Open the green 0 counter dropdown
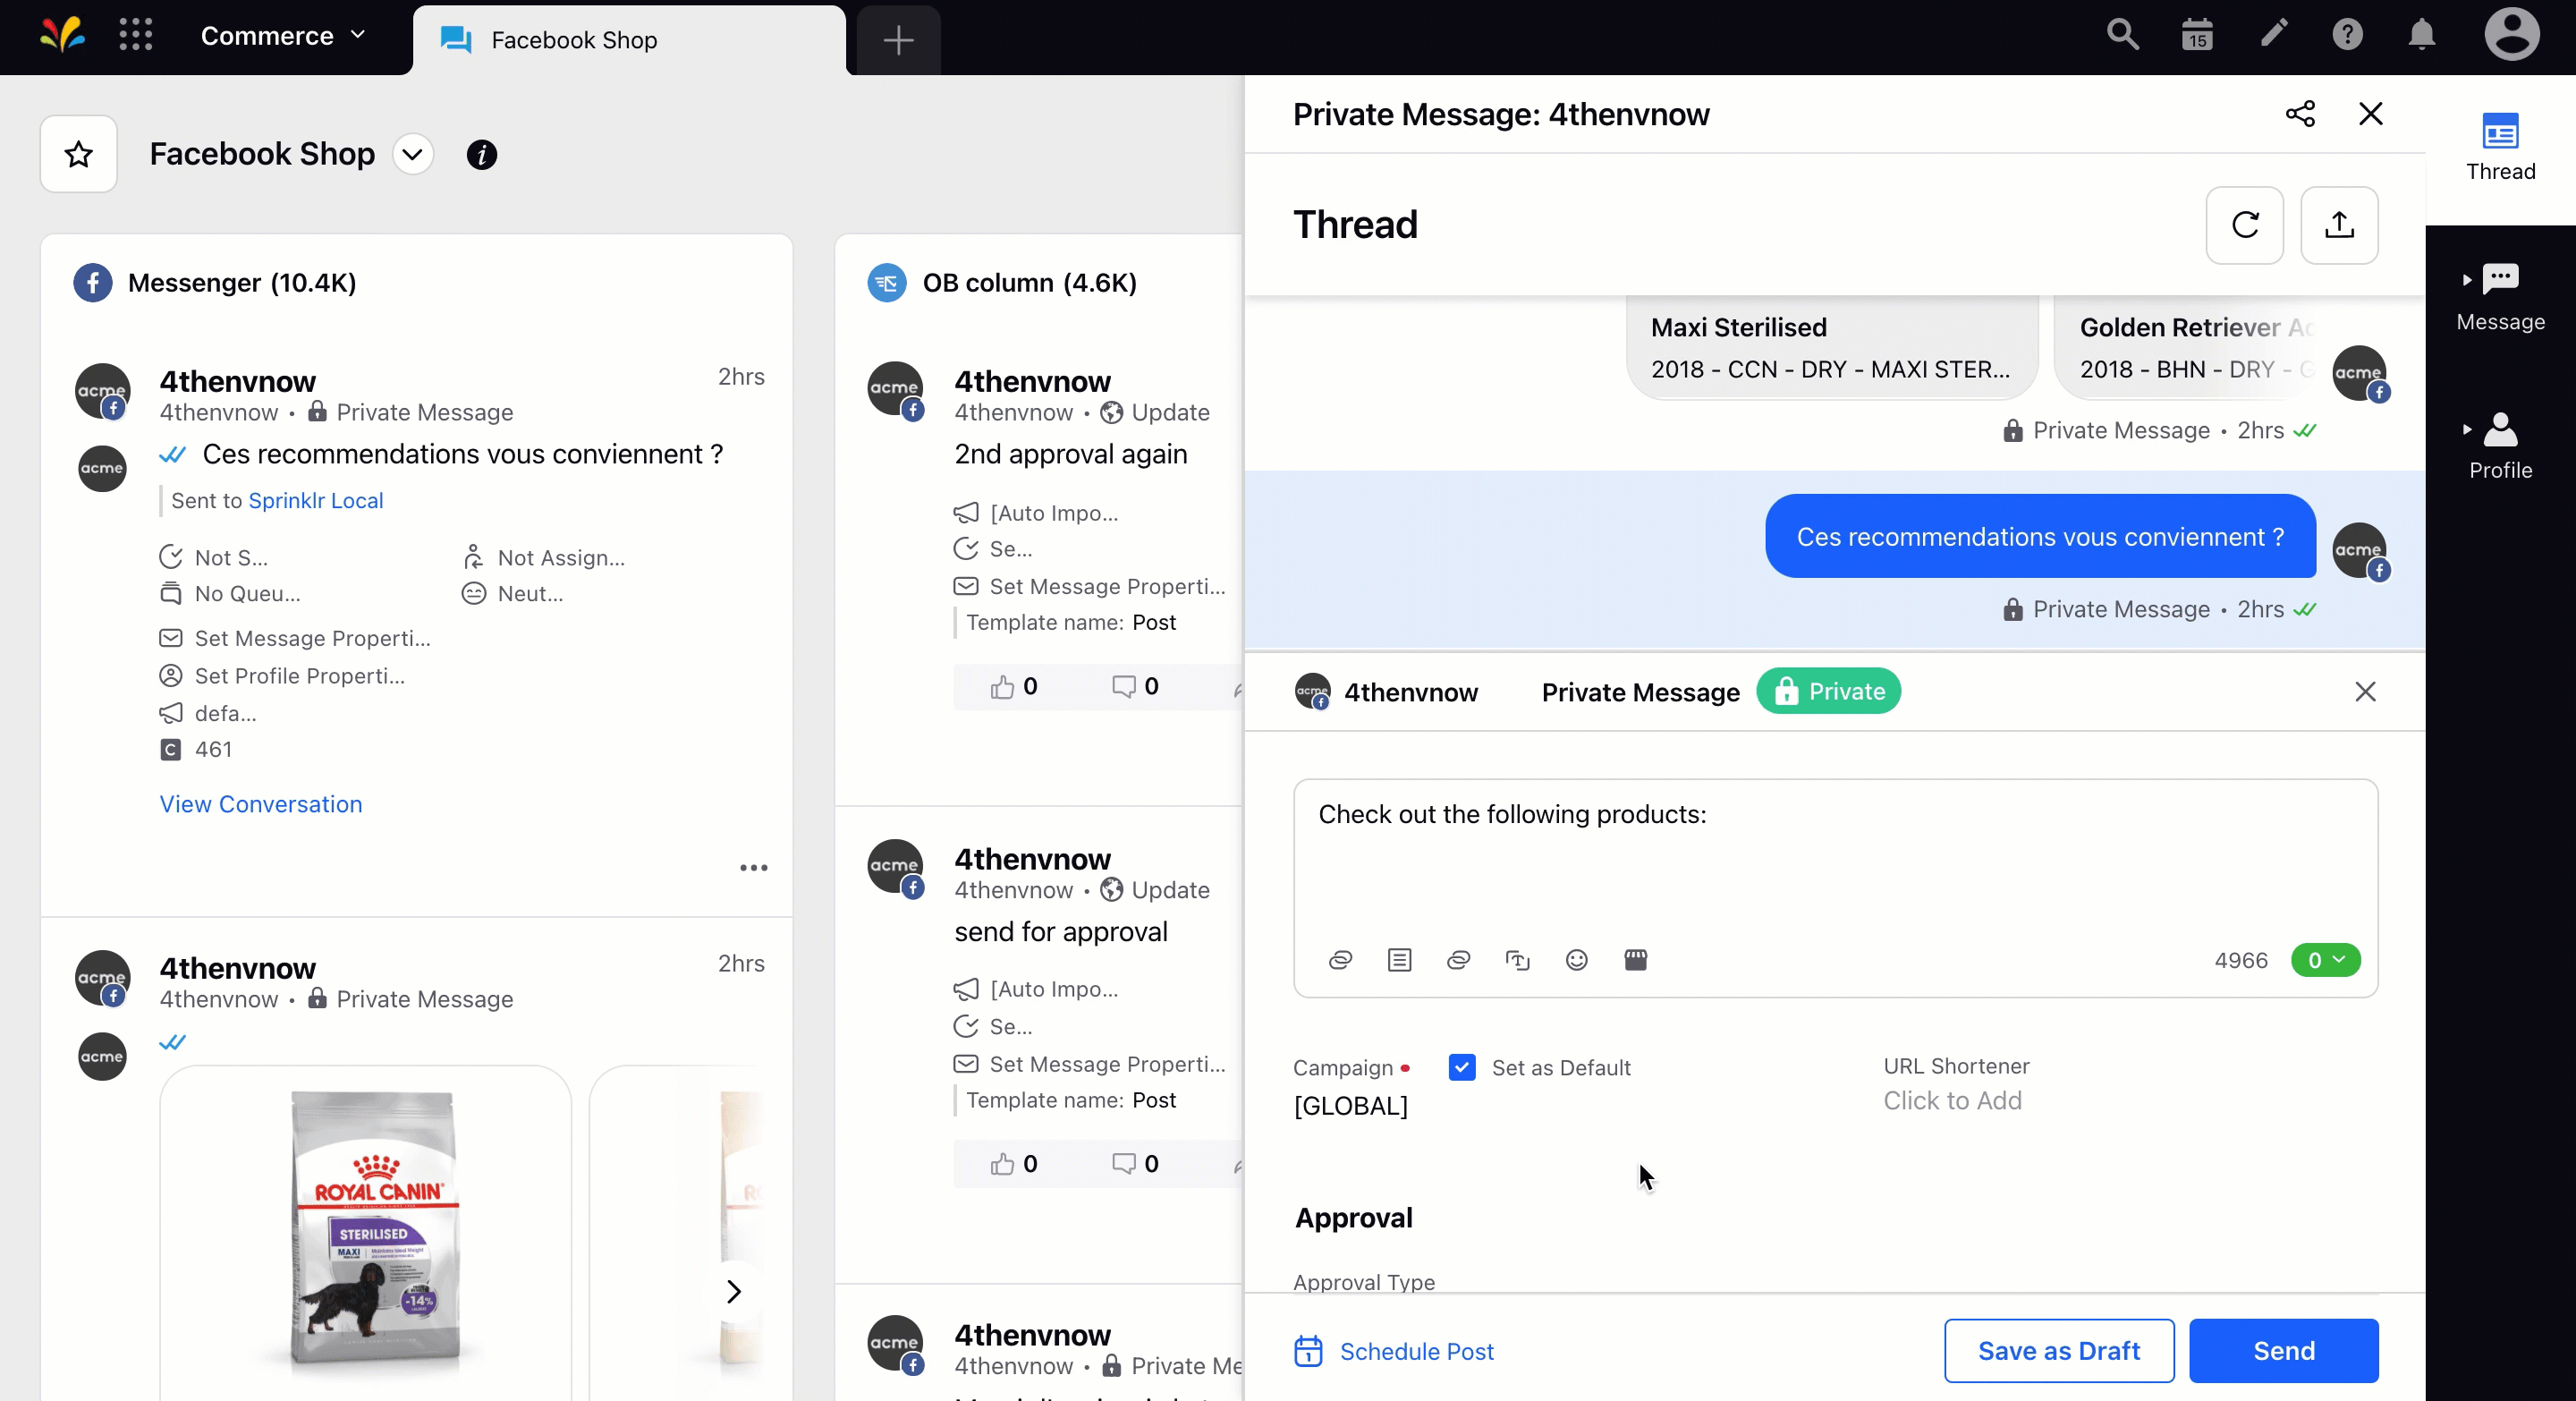This screenshot has height=1401, width=2576. pyautogui.click(x=2325, y=960)
